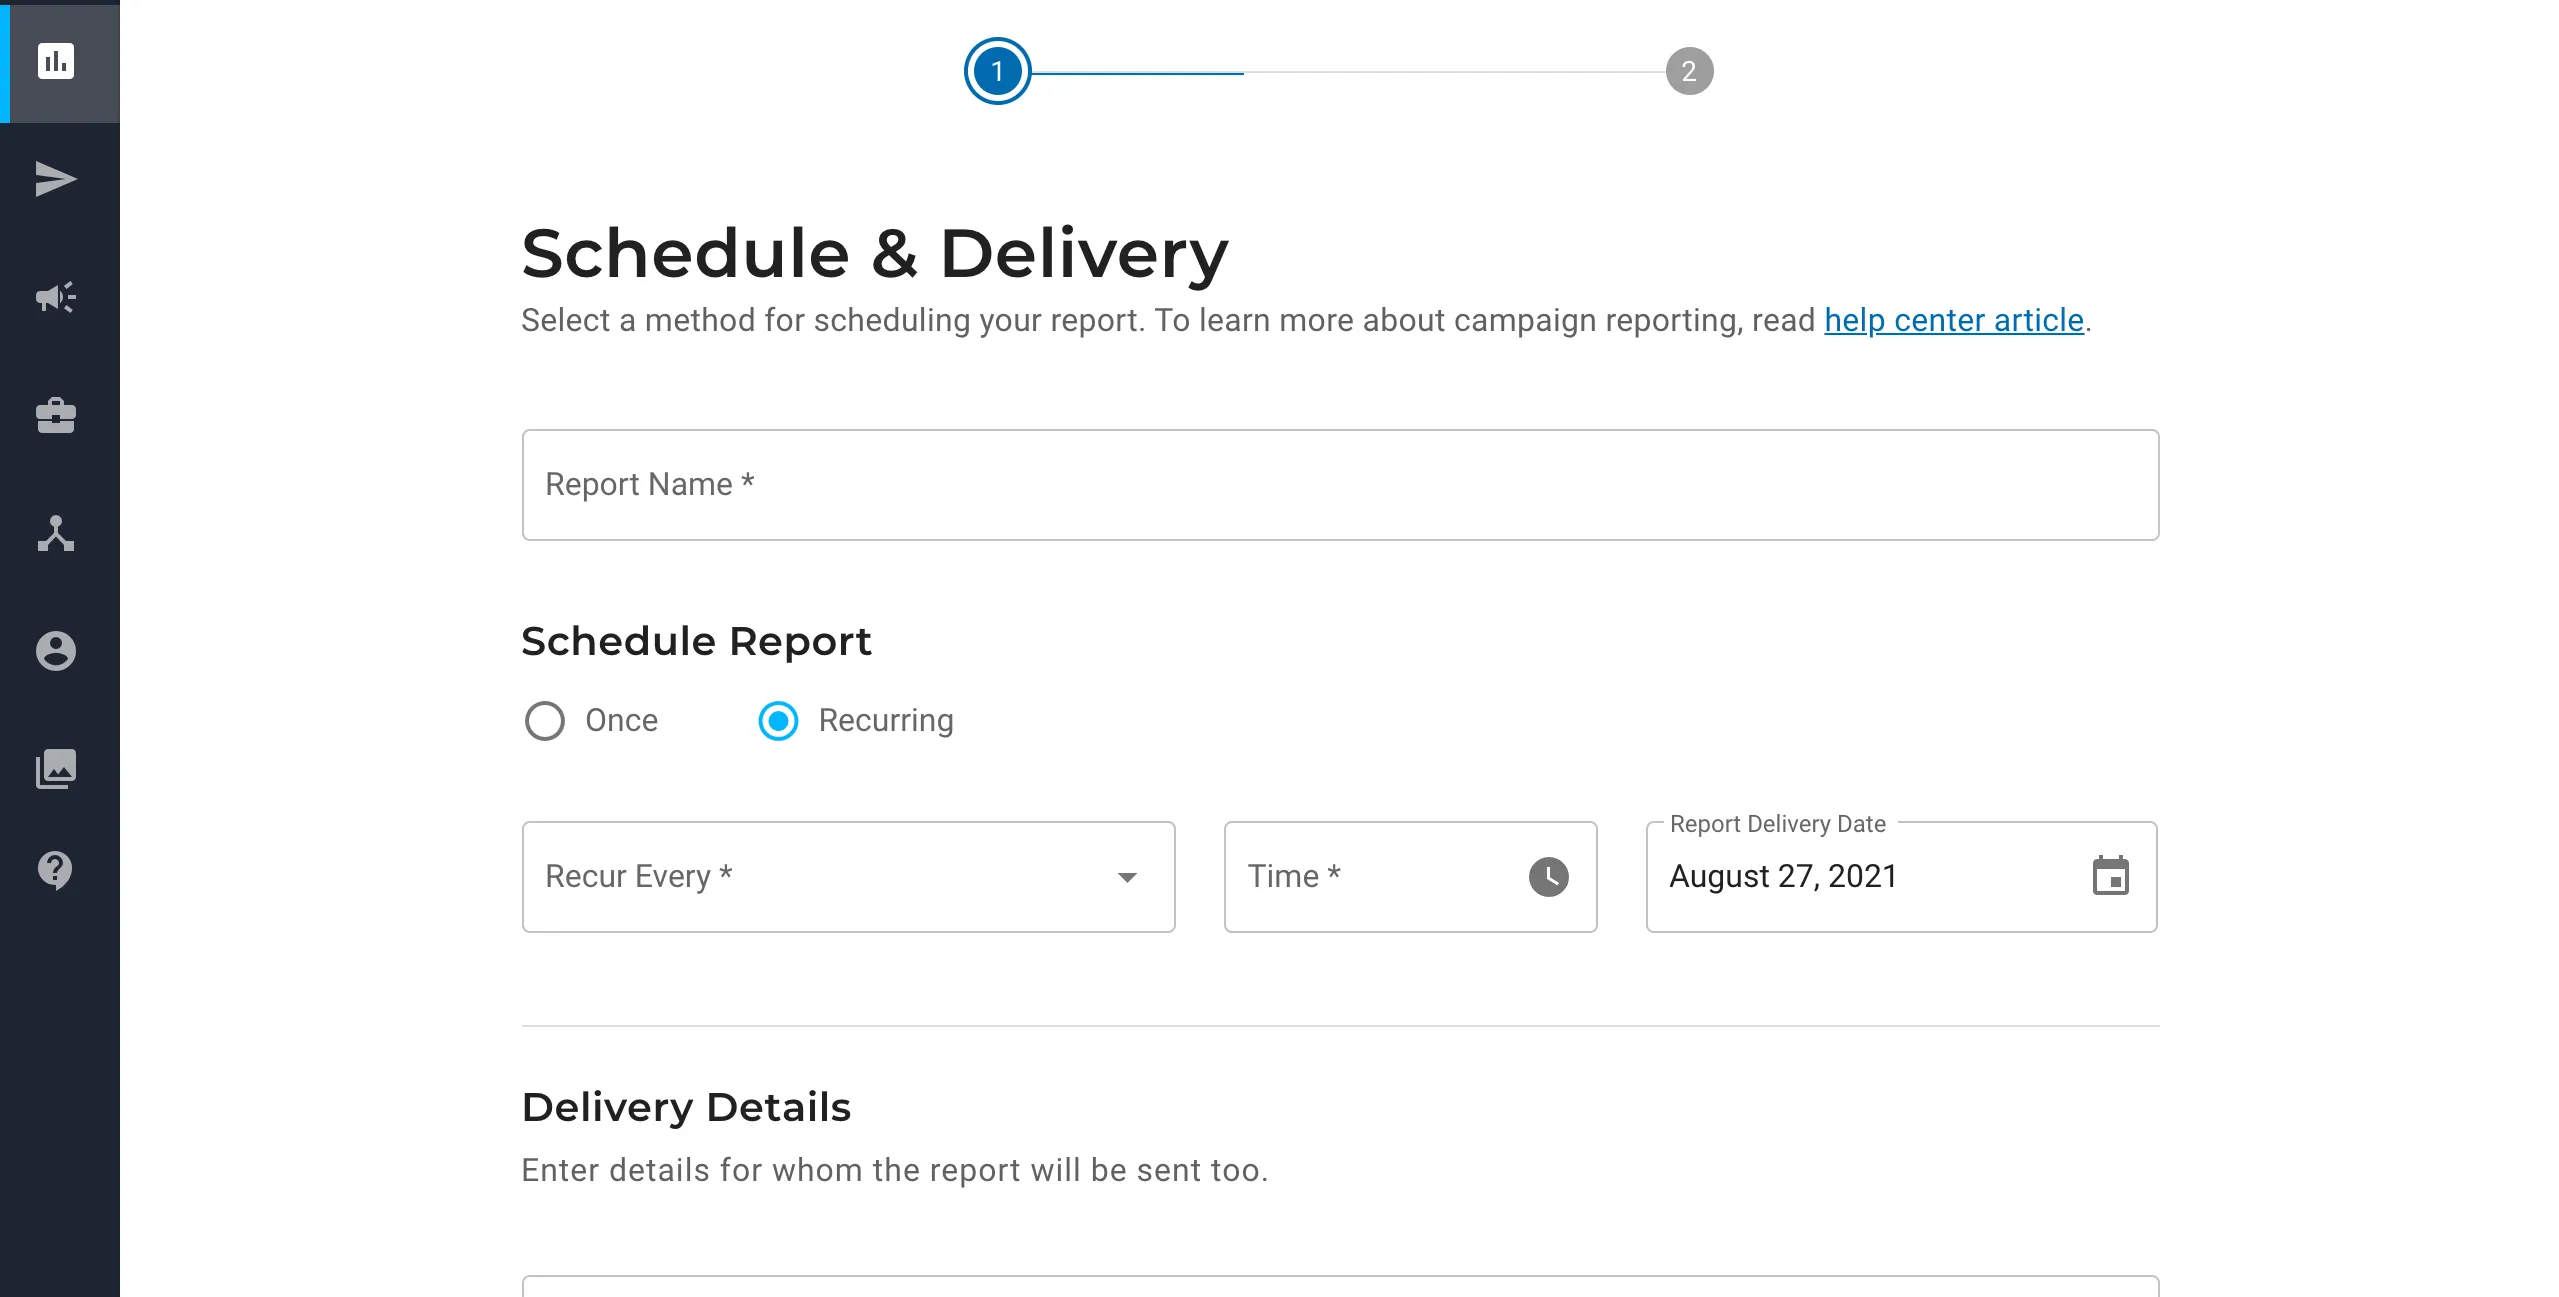
Task: Focus the Report Name input field
Action: pos(1340,485)
